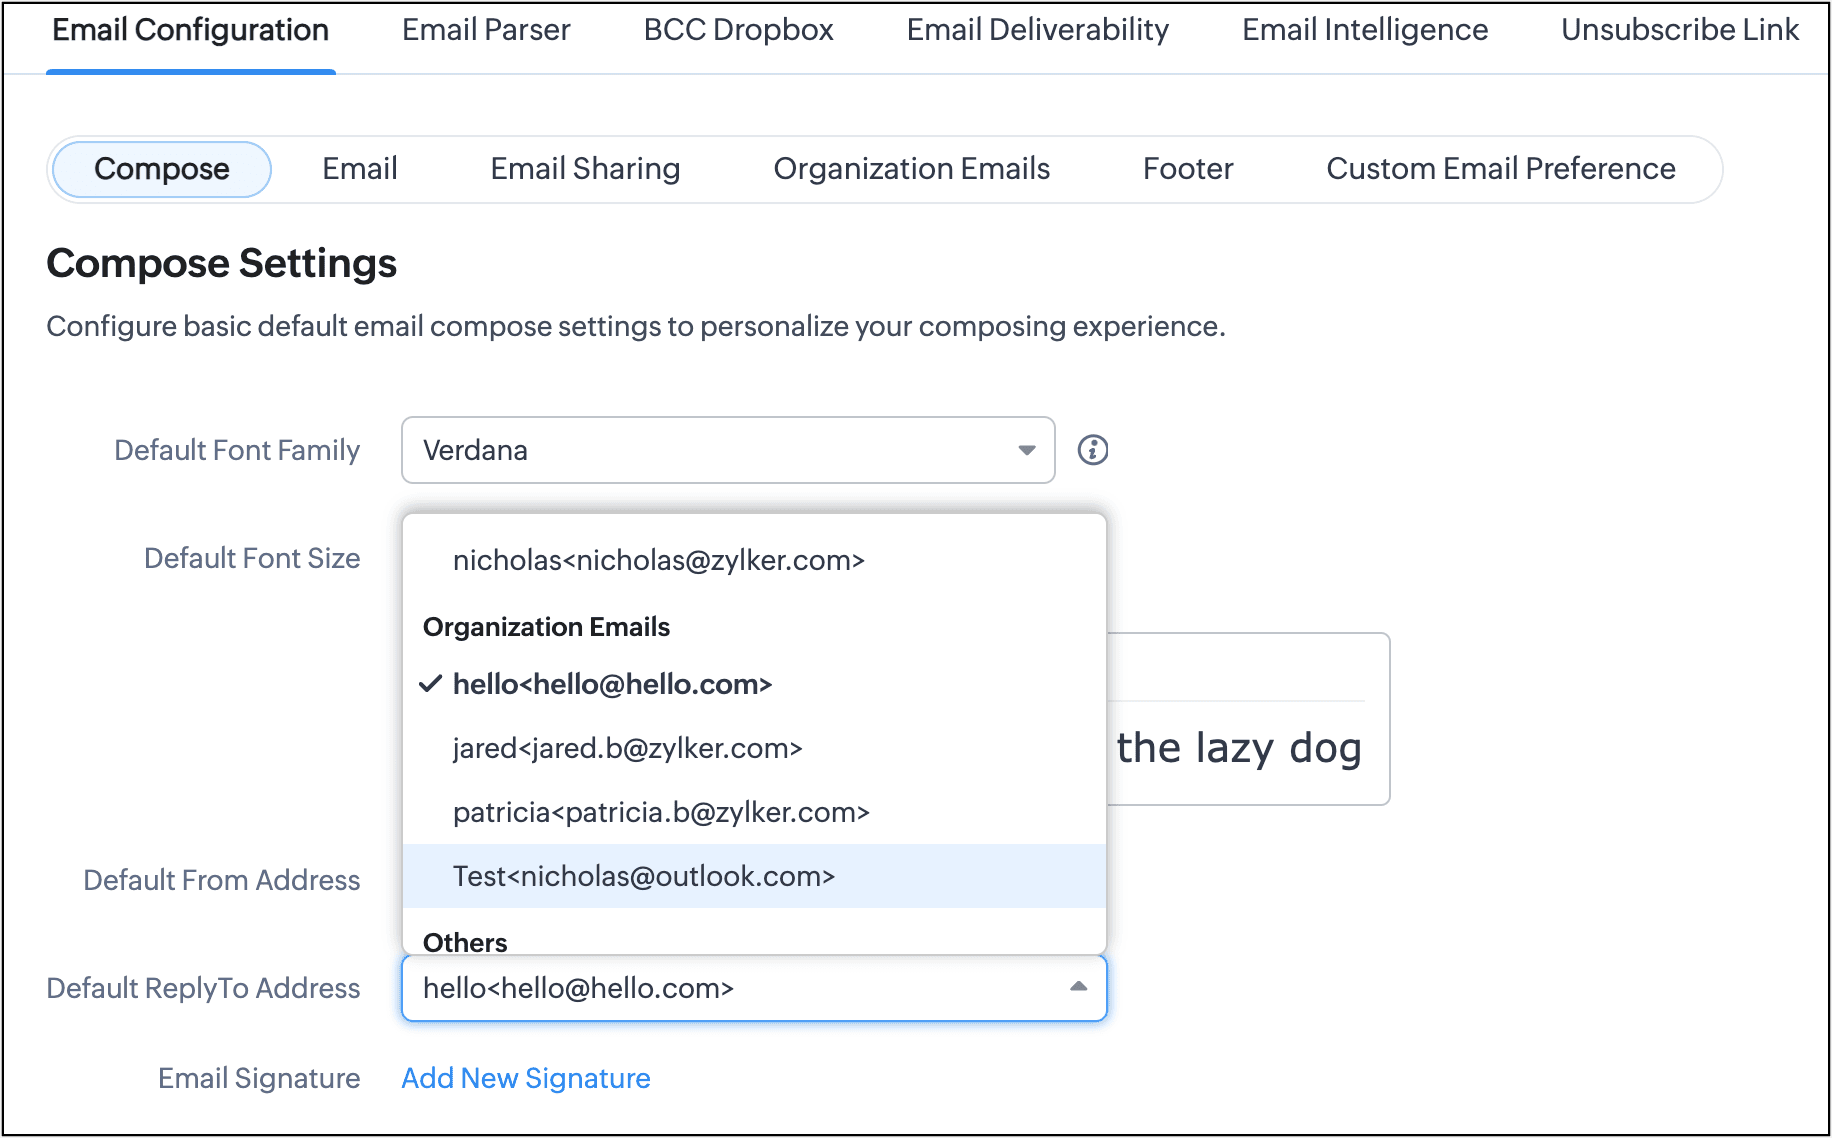The height and width of the screenshot is (1138, 1832).
Task: Click the info icon beside Default Font Family
Action: pos(1092,450)
